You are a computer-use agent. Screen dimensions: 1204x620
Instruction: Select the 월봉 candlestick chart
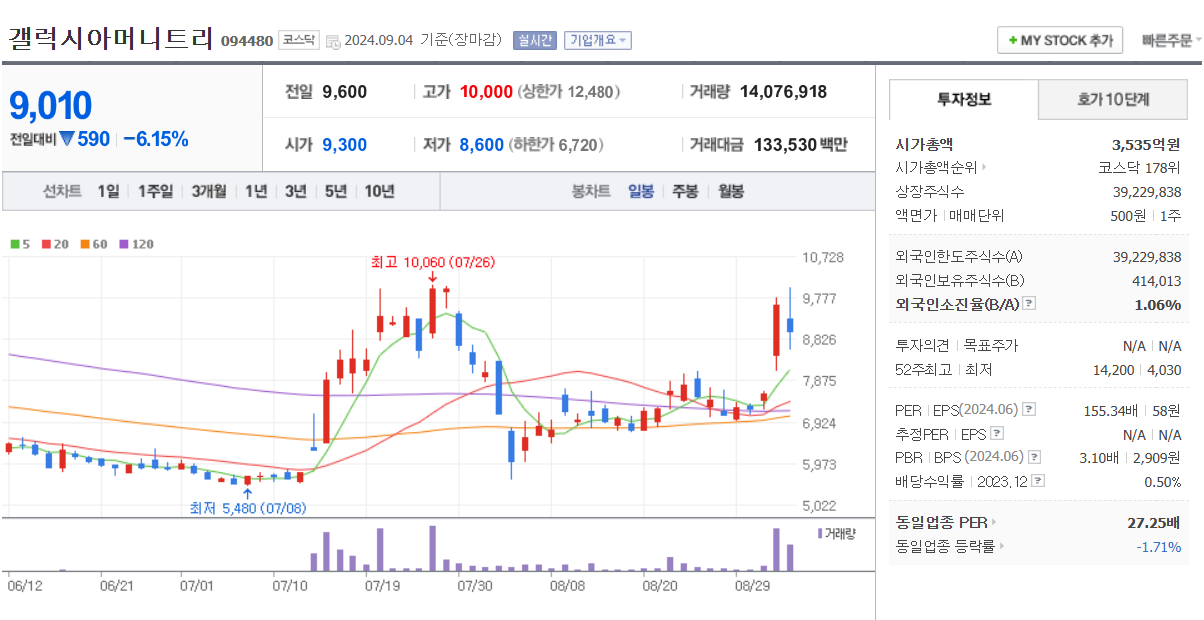(x=731, y=191)
